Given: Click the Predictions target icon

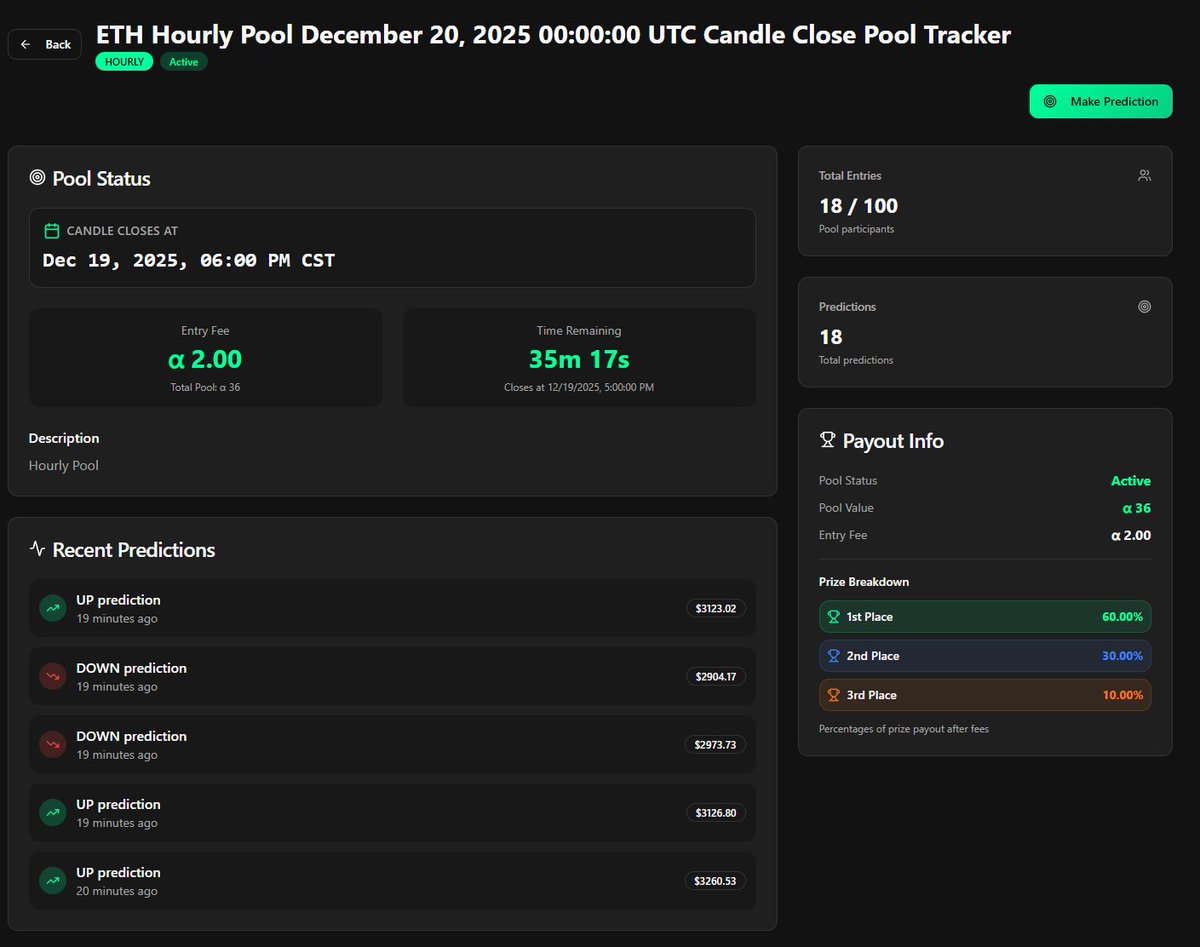Looking at the screenshot, I should point(1145,306).
